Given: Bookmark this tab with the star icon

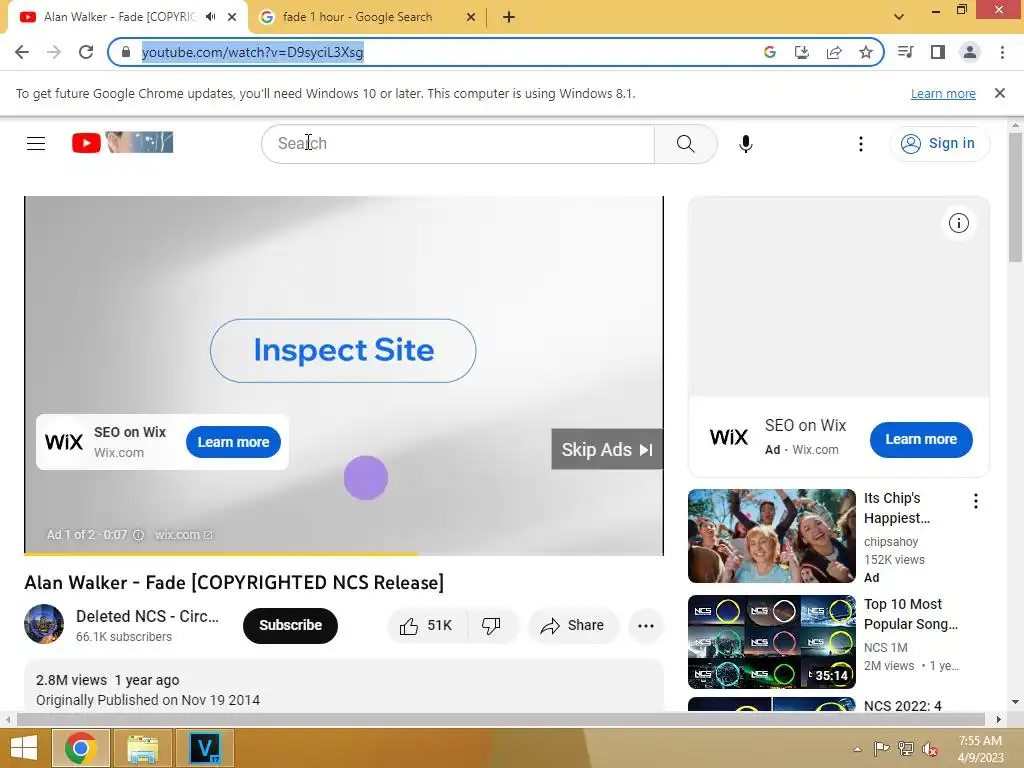Looking at the screenshot, I should coord(866,52).
